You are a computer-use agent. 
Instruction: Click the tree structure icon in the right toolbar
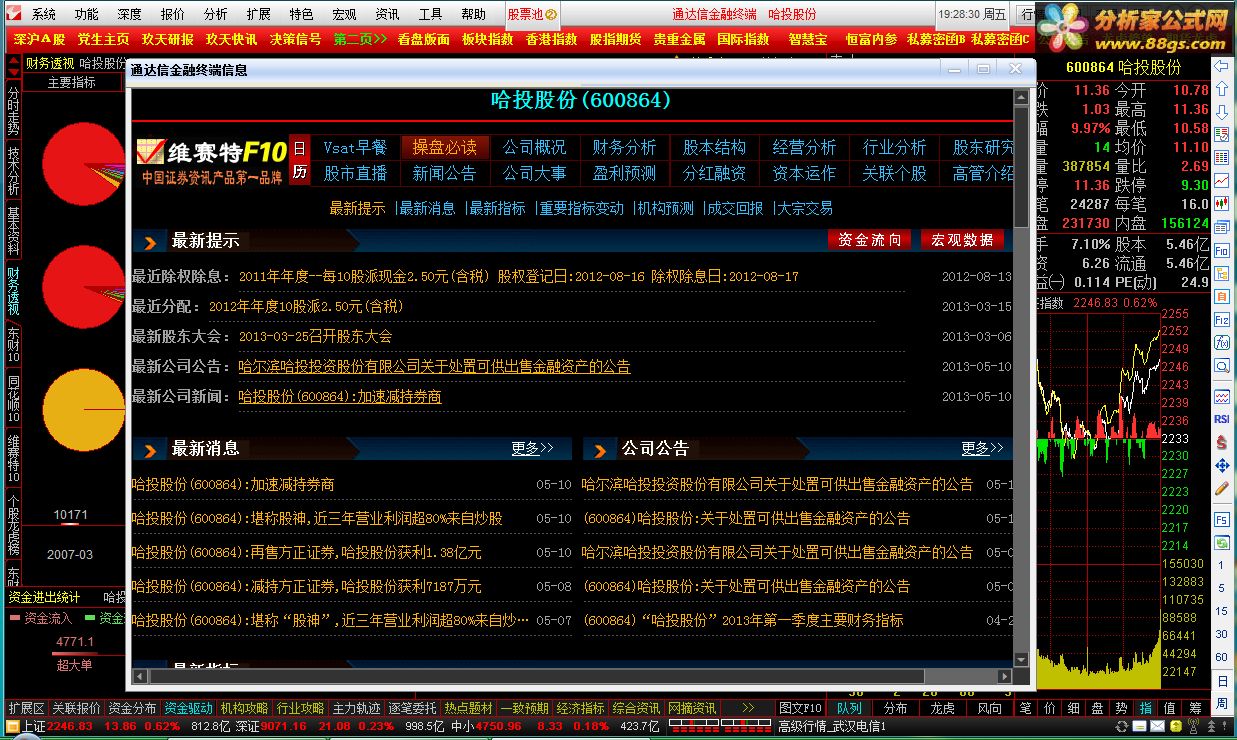(x=1221, y=273)
